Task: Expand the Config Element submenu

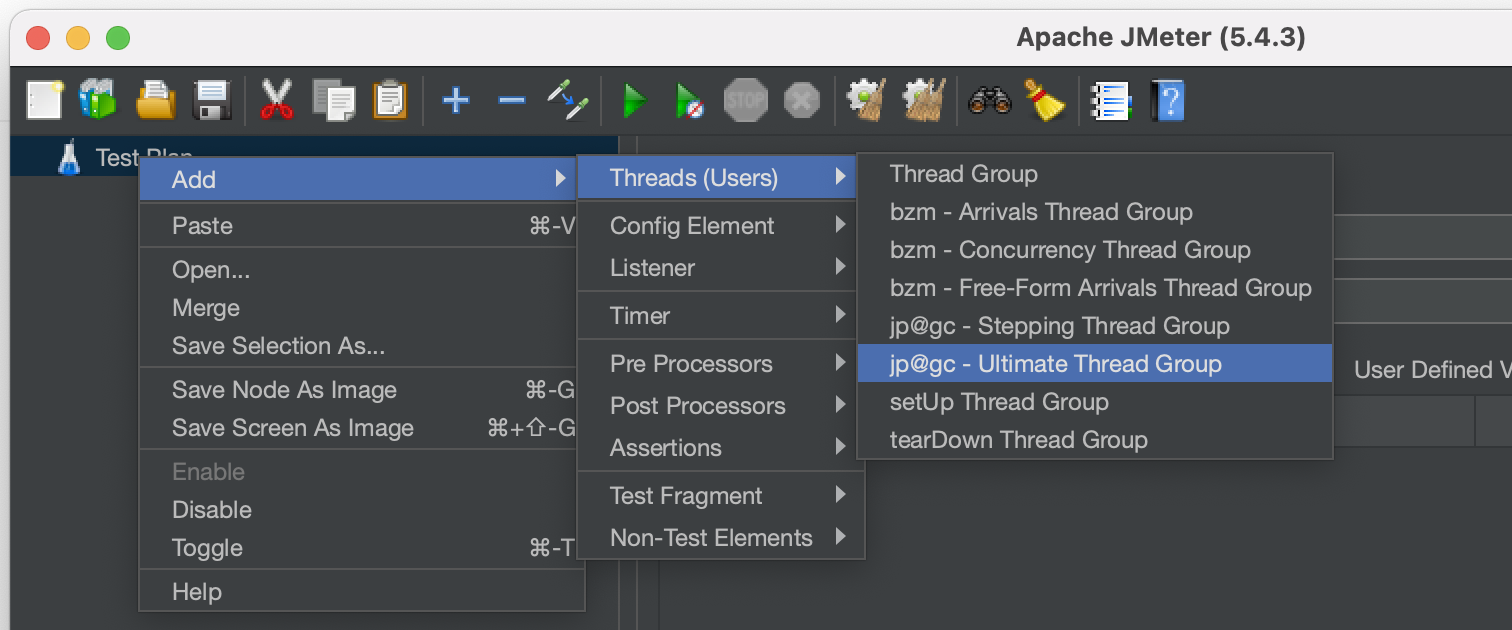Action: (718, 226)
